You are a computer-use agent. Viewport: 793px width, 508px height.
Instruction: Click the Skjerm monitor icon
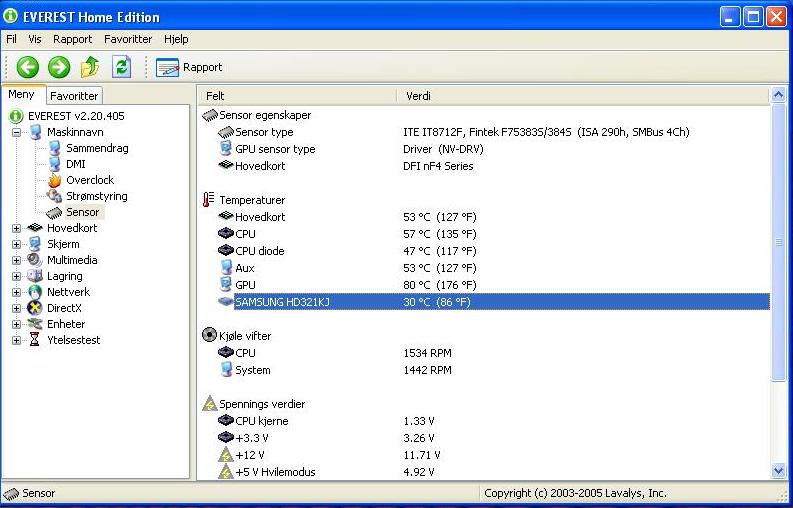[x=35, y=244]
